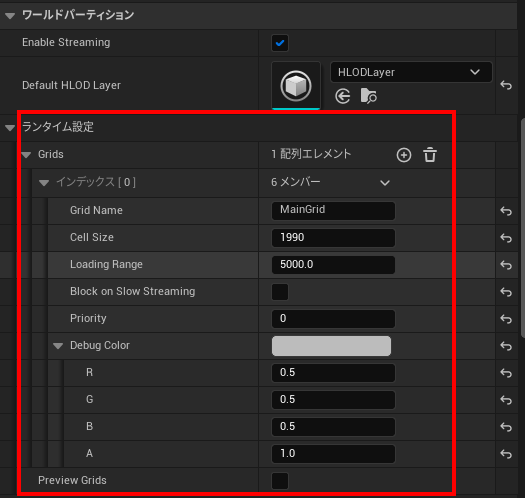525x498 pixels.
Task: Reset Grid Name to default
Action: click(506, 211)
